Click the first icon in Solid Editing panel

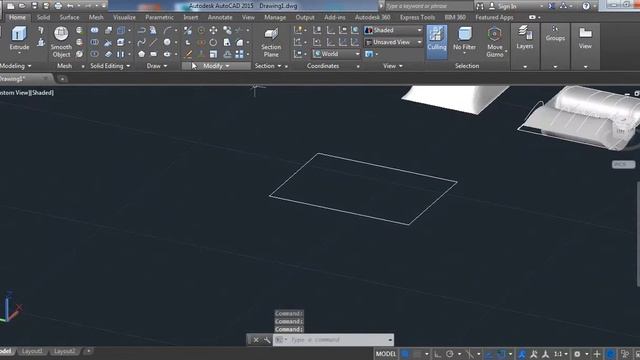click(x=94, y=30)
